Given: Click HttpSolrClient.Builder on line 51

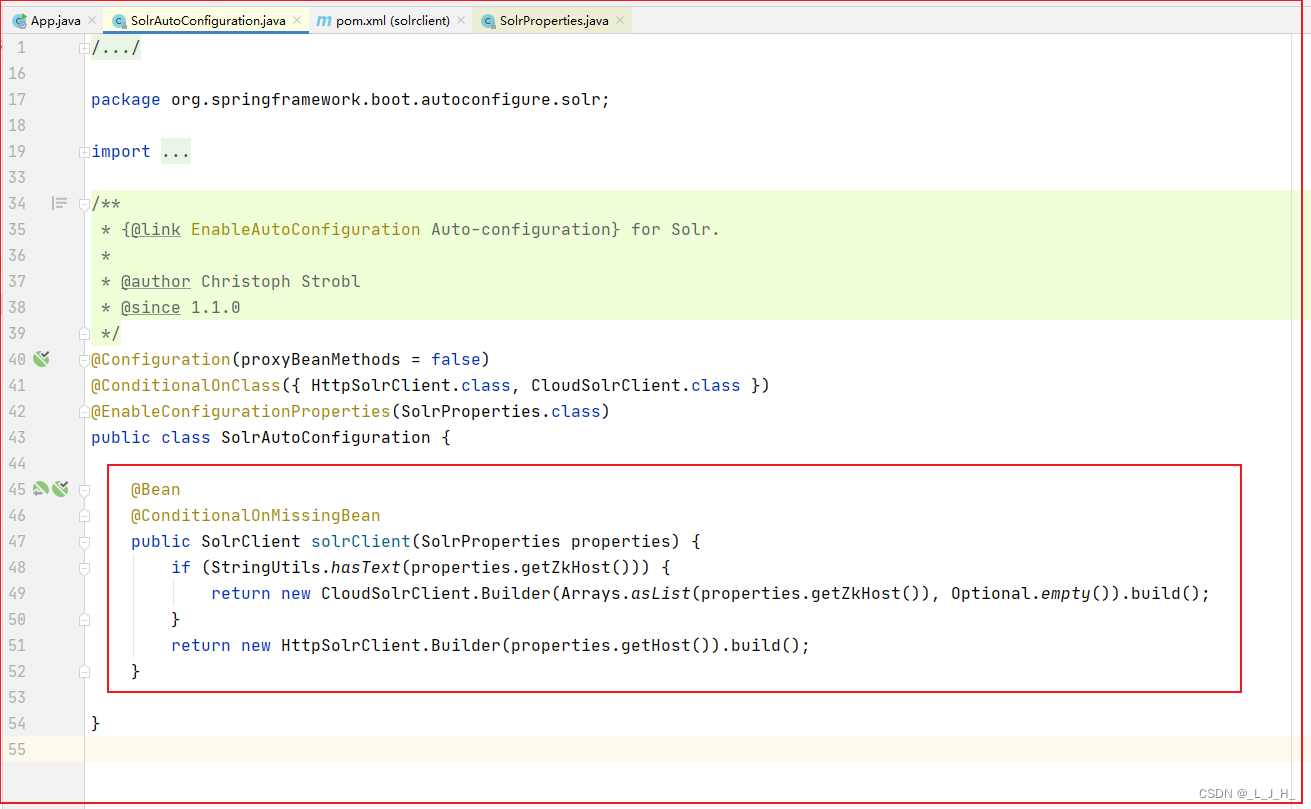Looking at the screenshot, I should [x=391, y=645].
